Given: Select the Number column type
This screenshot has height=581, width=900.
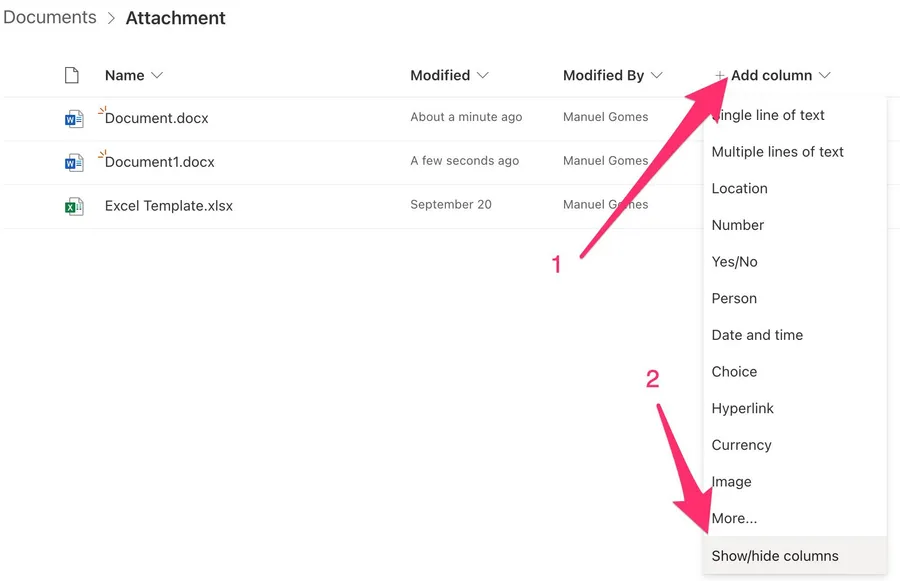Looking at the screenshot, I should [737, 225].
